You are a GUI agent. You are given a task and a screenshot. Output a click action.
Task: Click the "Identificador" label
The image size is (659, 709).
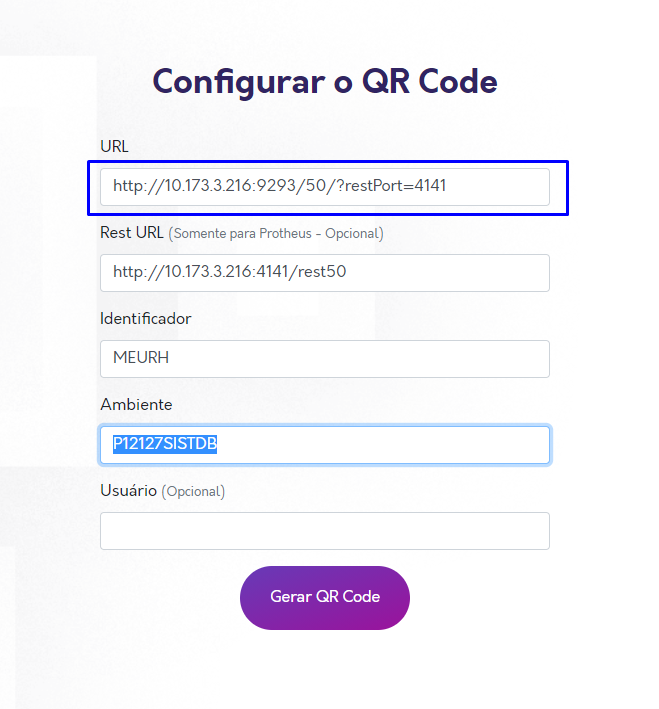coord(145,318)
